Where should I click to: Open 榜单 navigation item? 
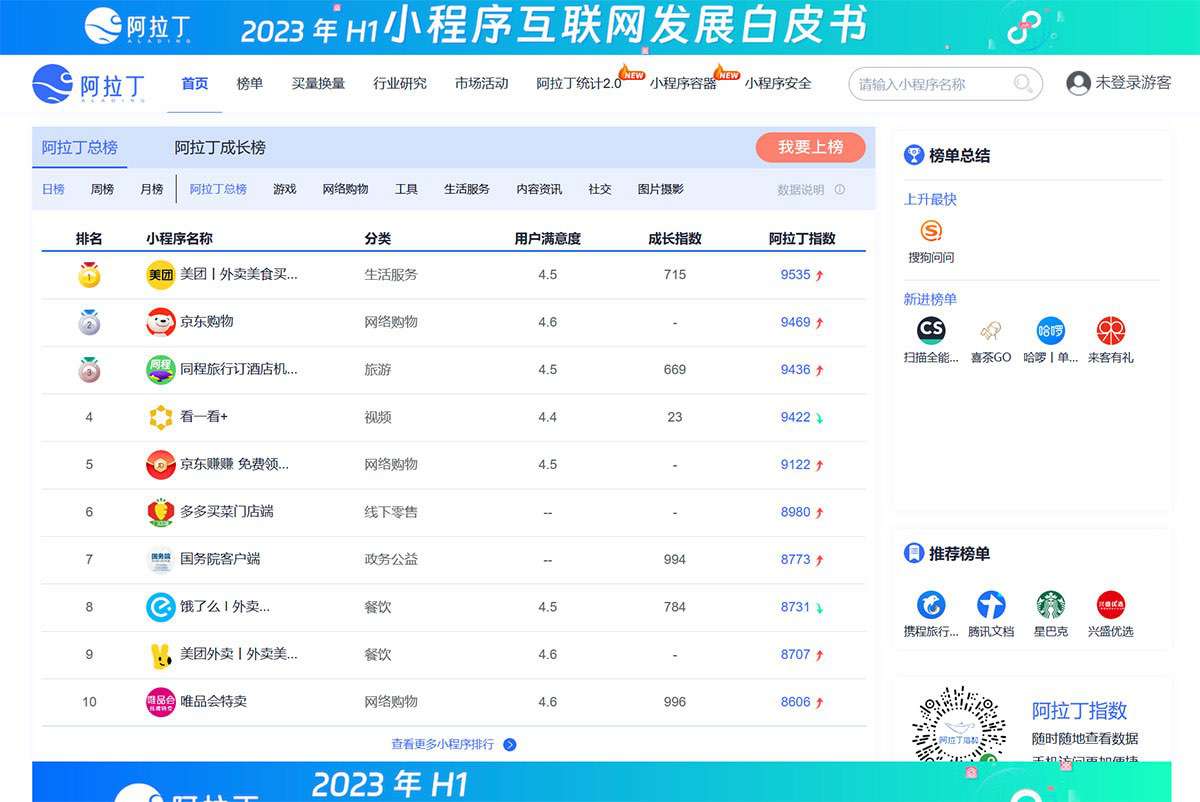pyautogui.click(x=250, y=84)
